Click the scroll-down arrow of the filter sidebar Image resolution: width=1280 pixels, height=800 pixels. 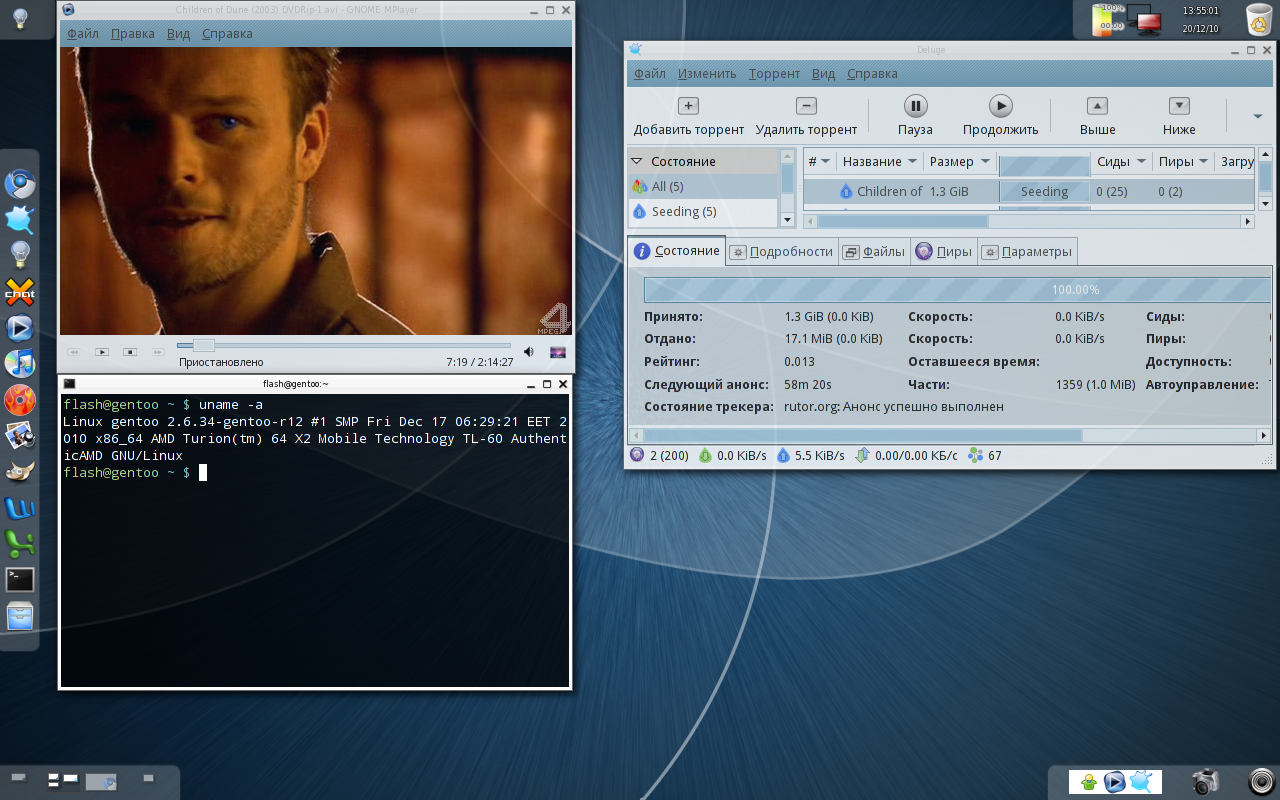tap(787, 219)
